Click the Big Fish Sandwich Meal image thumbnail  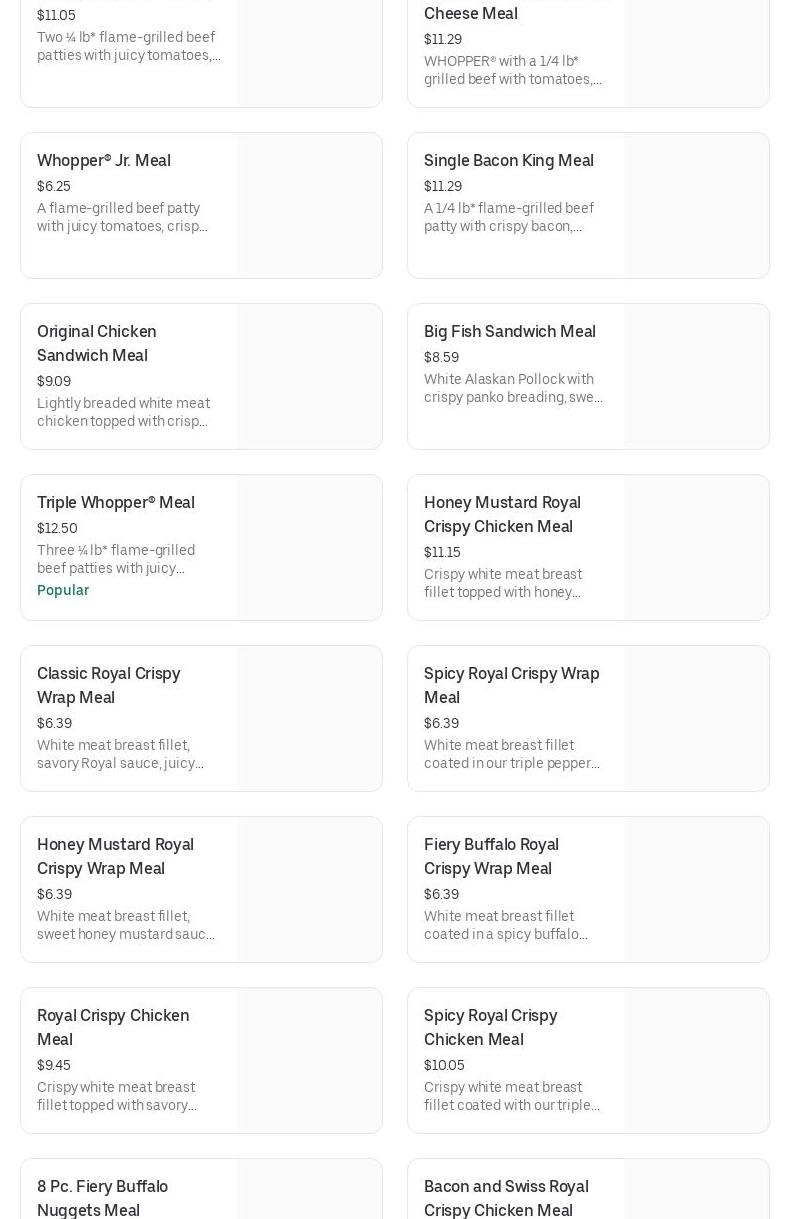pos(696,377)
